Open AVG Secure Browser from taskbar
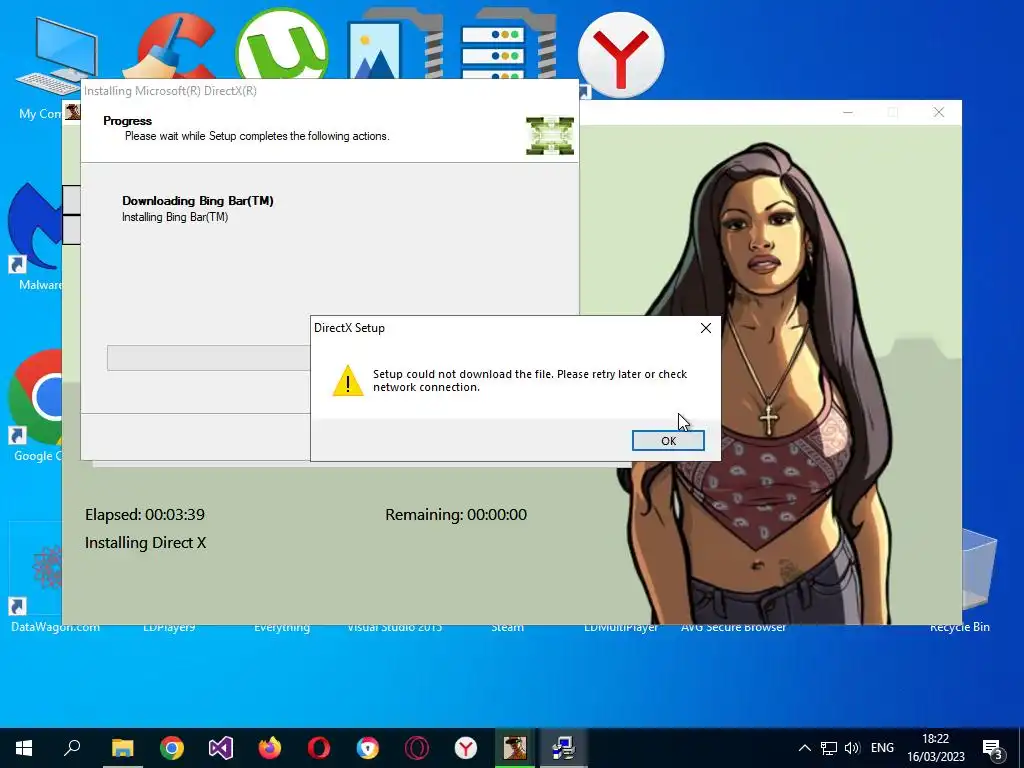Image resolution: width=1024 pixels, height=768 pixels. (x=368, y=748)
